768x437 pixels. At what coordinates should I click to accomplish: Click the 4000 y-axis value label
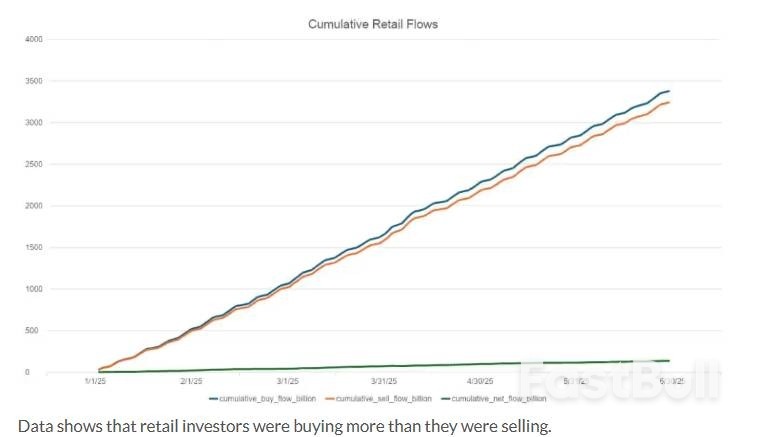(x=34, y=39)
